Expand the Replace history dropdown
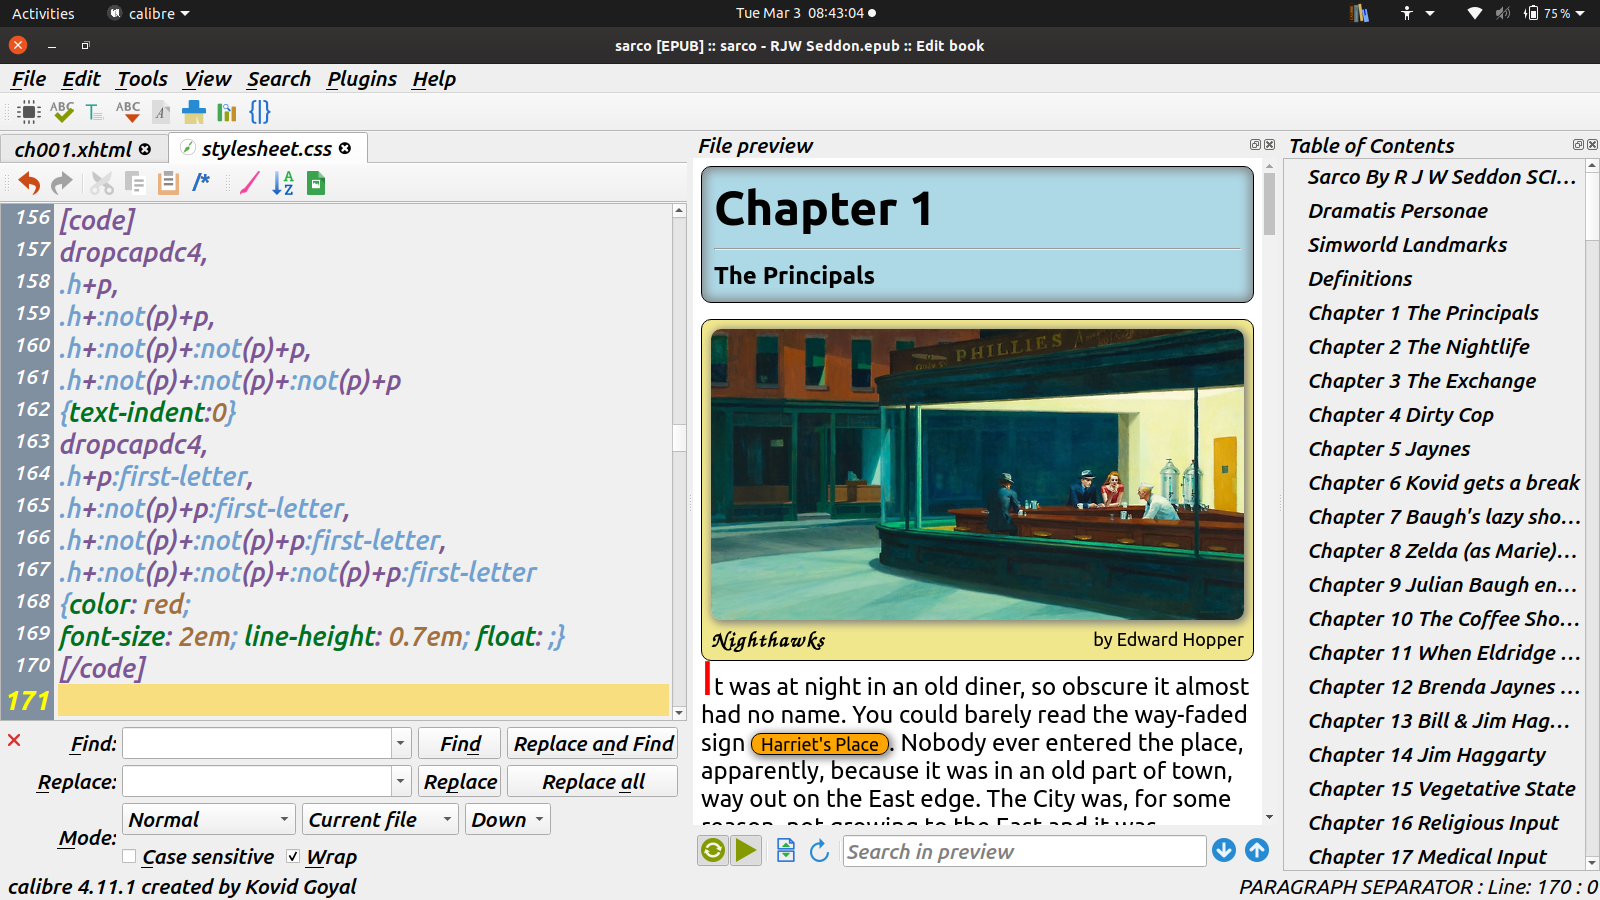 [401, 781]
